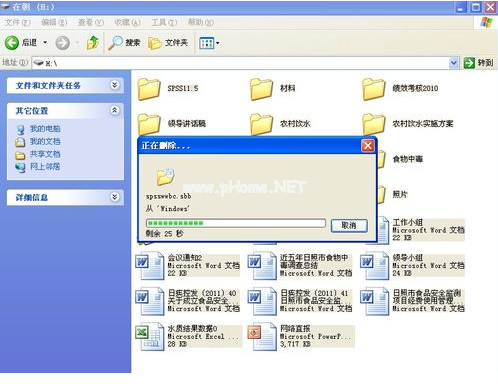498x391 pixels.
Task: Open Shared Documents (共享文档) in sidebar
Action: tap(45, 154)
